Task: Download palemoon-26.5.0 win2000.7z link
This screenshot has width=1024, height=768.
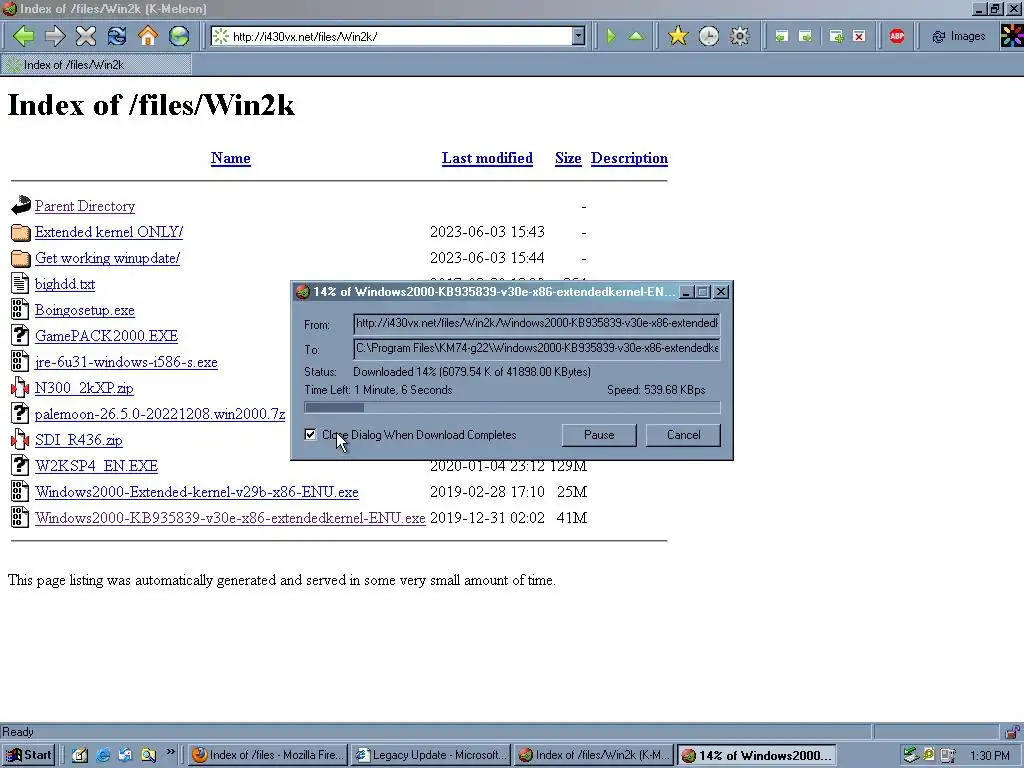Action: click(x=160, y=414)
